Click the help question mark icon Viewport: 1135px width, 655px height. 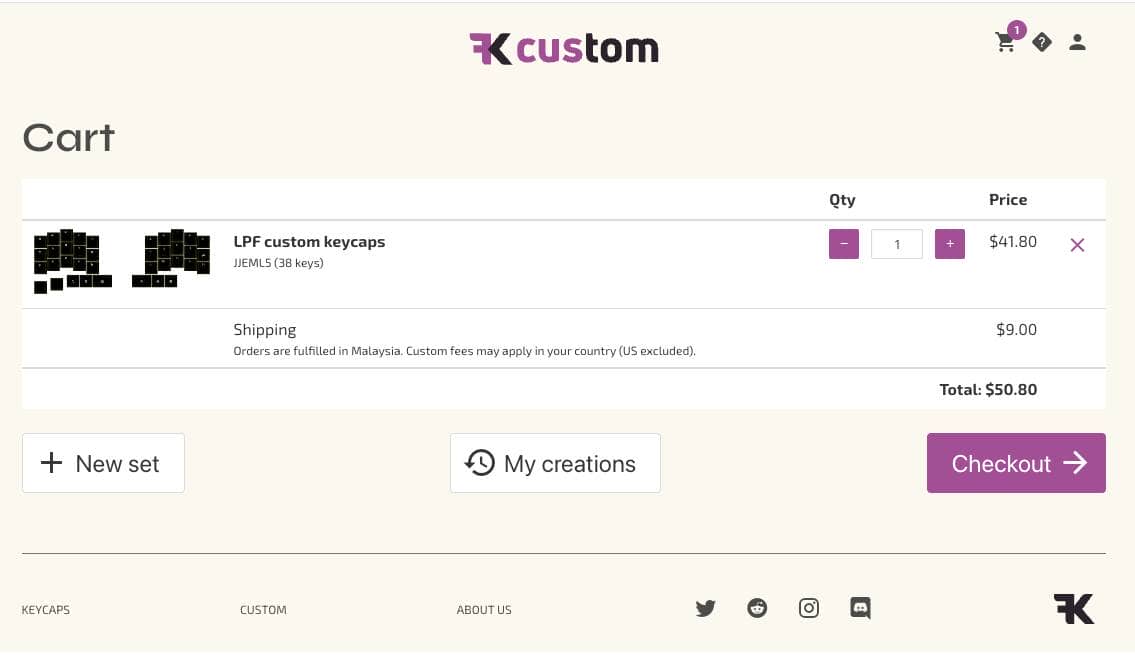1042,42
